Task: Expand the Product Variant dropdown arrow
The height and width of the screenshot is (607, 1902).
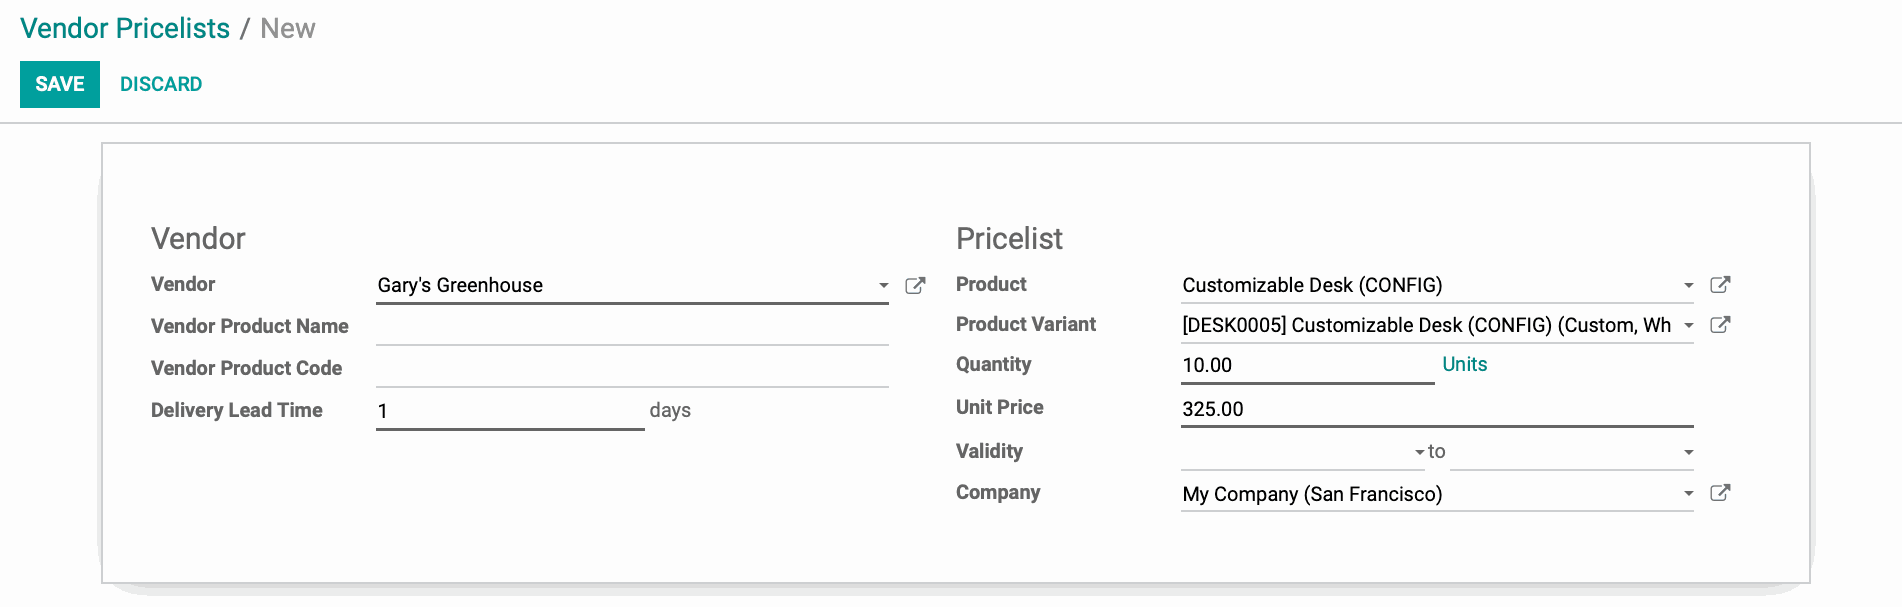Action: tap(1688, 326)
